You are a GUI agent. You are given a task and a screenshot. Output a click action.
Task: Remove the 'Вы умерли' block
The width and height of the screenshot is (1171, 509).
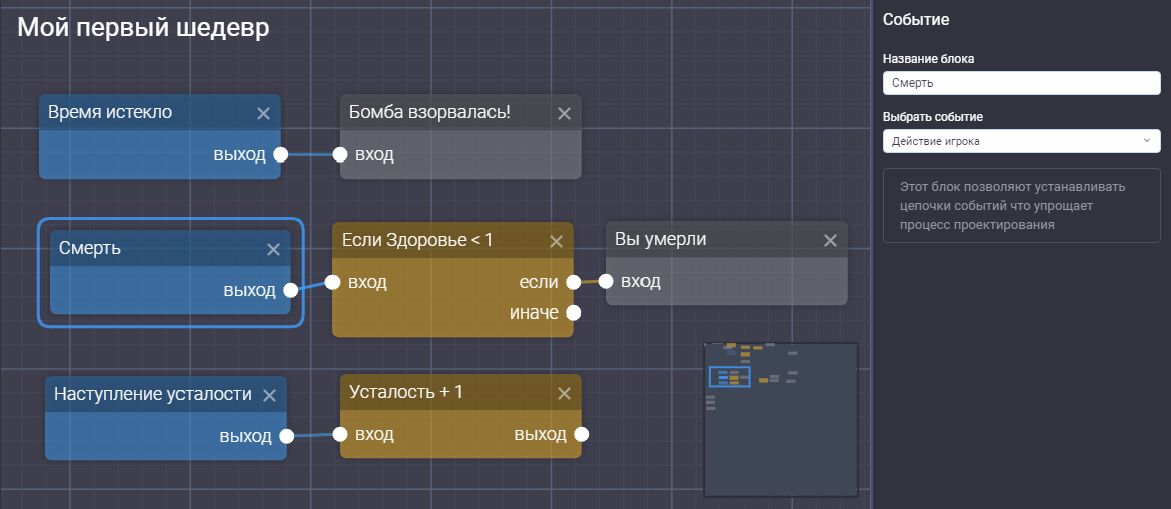coord(830,241)
